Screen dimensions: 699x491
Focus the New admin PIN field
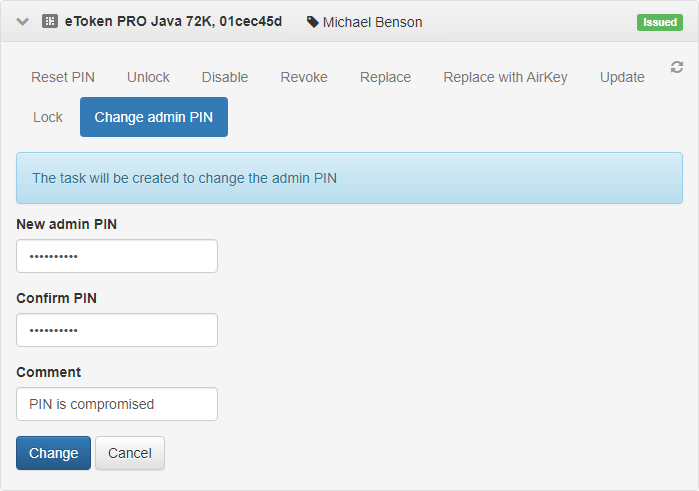click(117, 256)
